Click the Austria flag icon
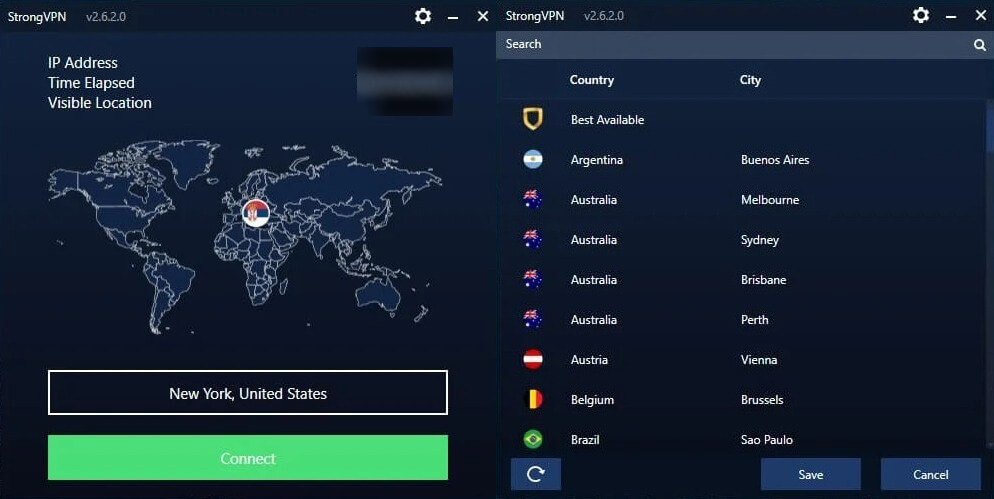 coord(532,359)
